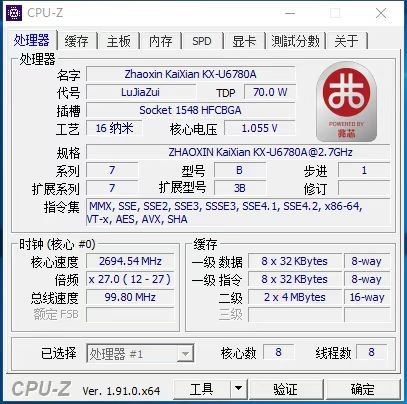Minimize the CPU-Z window
The image size is (407, 404).
coord(290,13)
